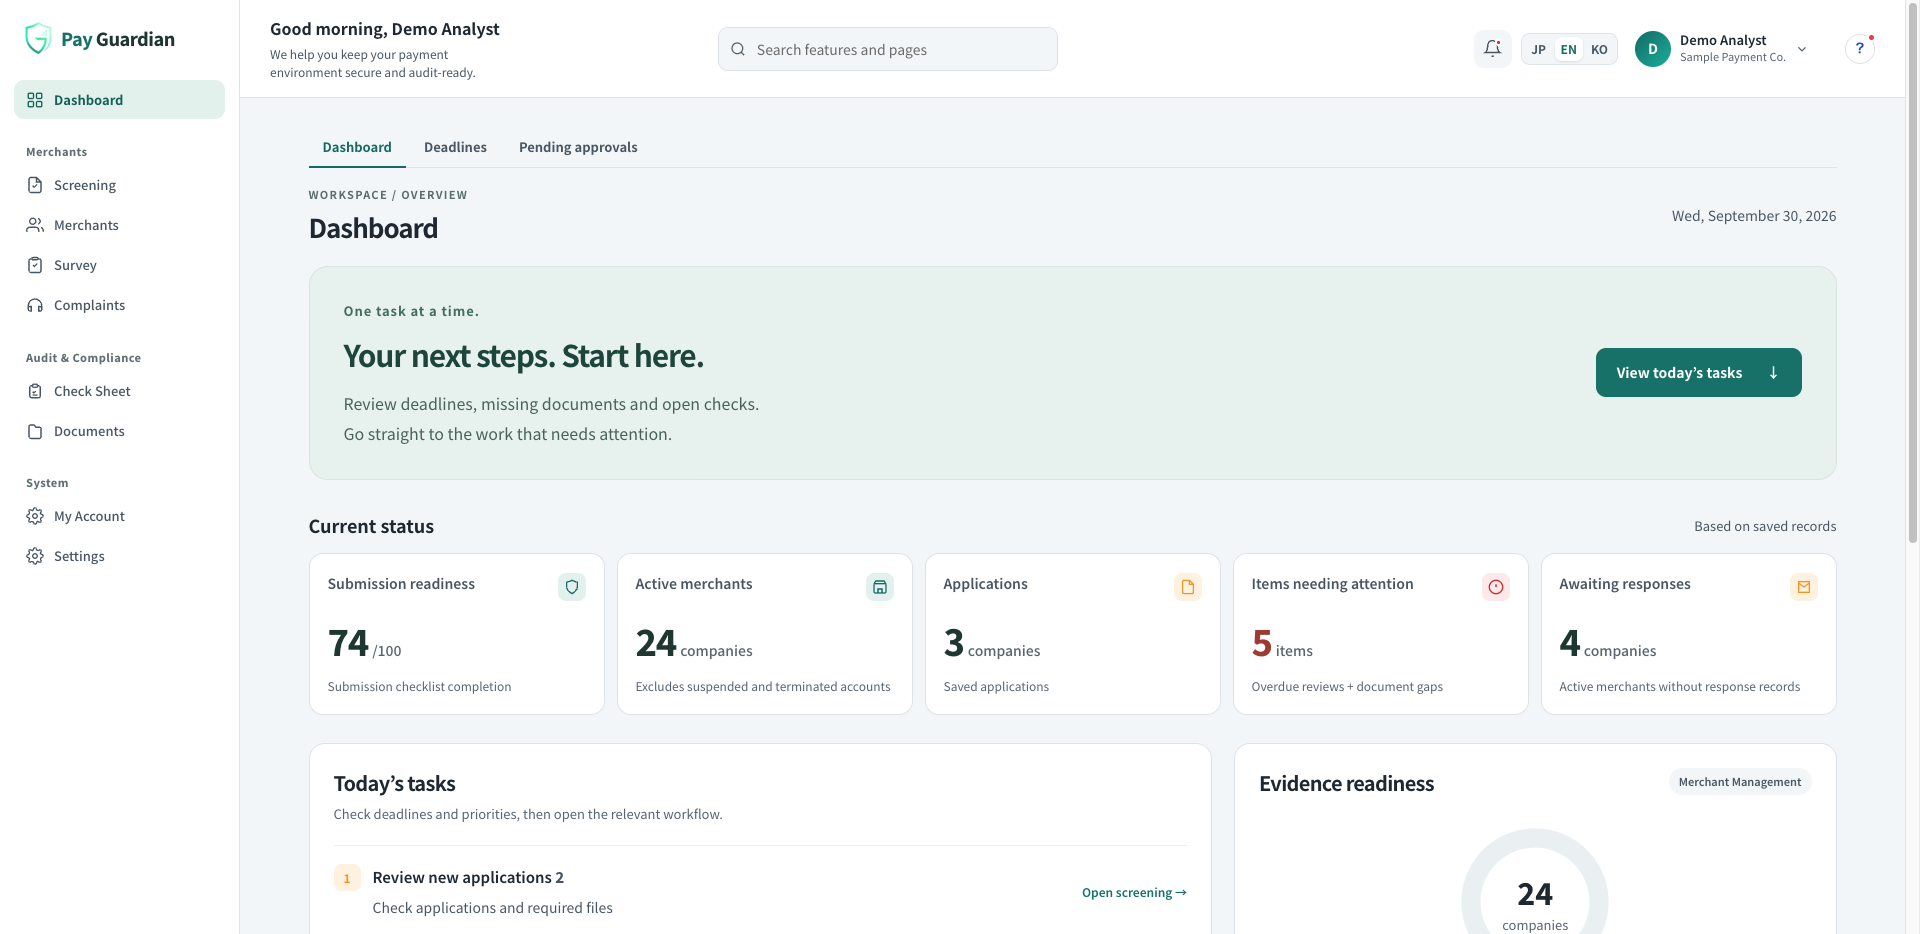Focus the Search features and pages field
Image resolution: width=1920 pixels, height=934 pixels.
click(x=888, y=49)
